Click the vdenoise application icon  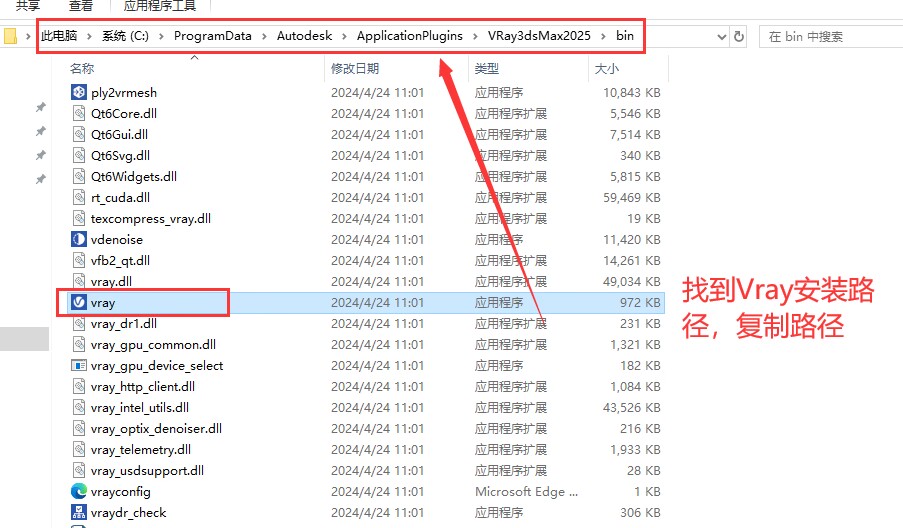79,239
